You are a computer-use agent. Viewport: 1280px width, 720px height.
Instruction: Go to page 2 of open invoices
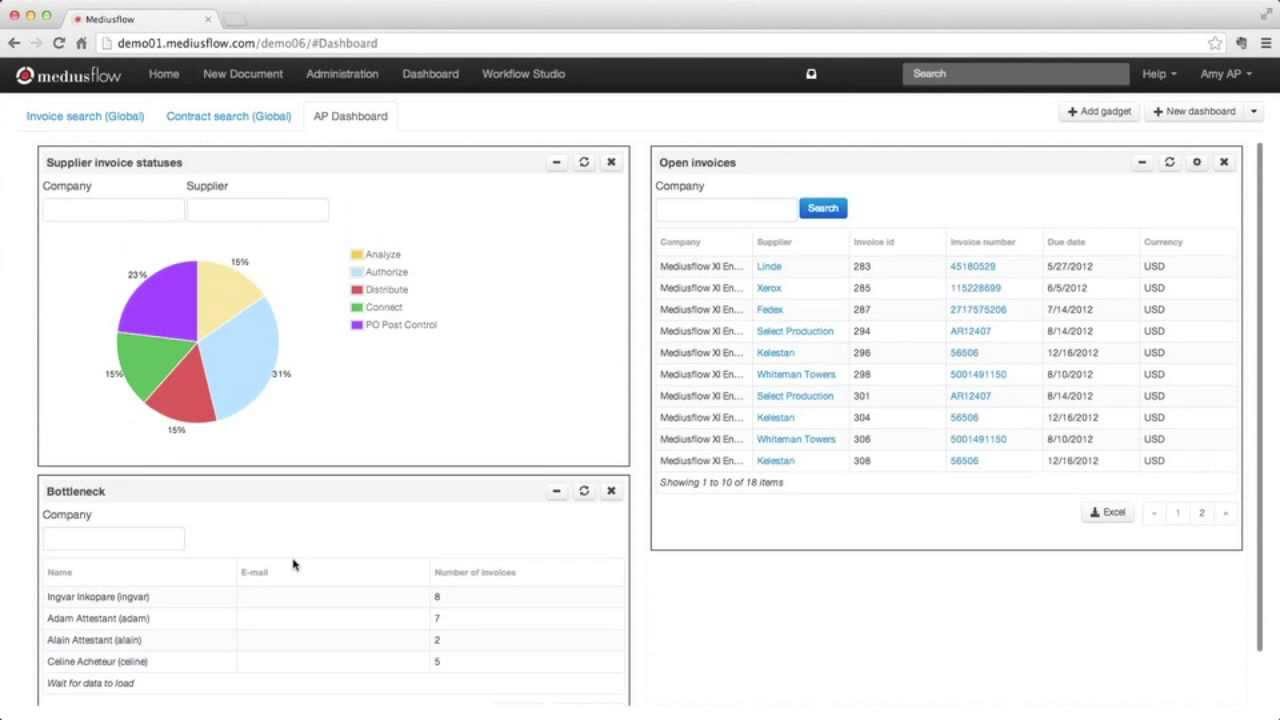1202,513
